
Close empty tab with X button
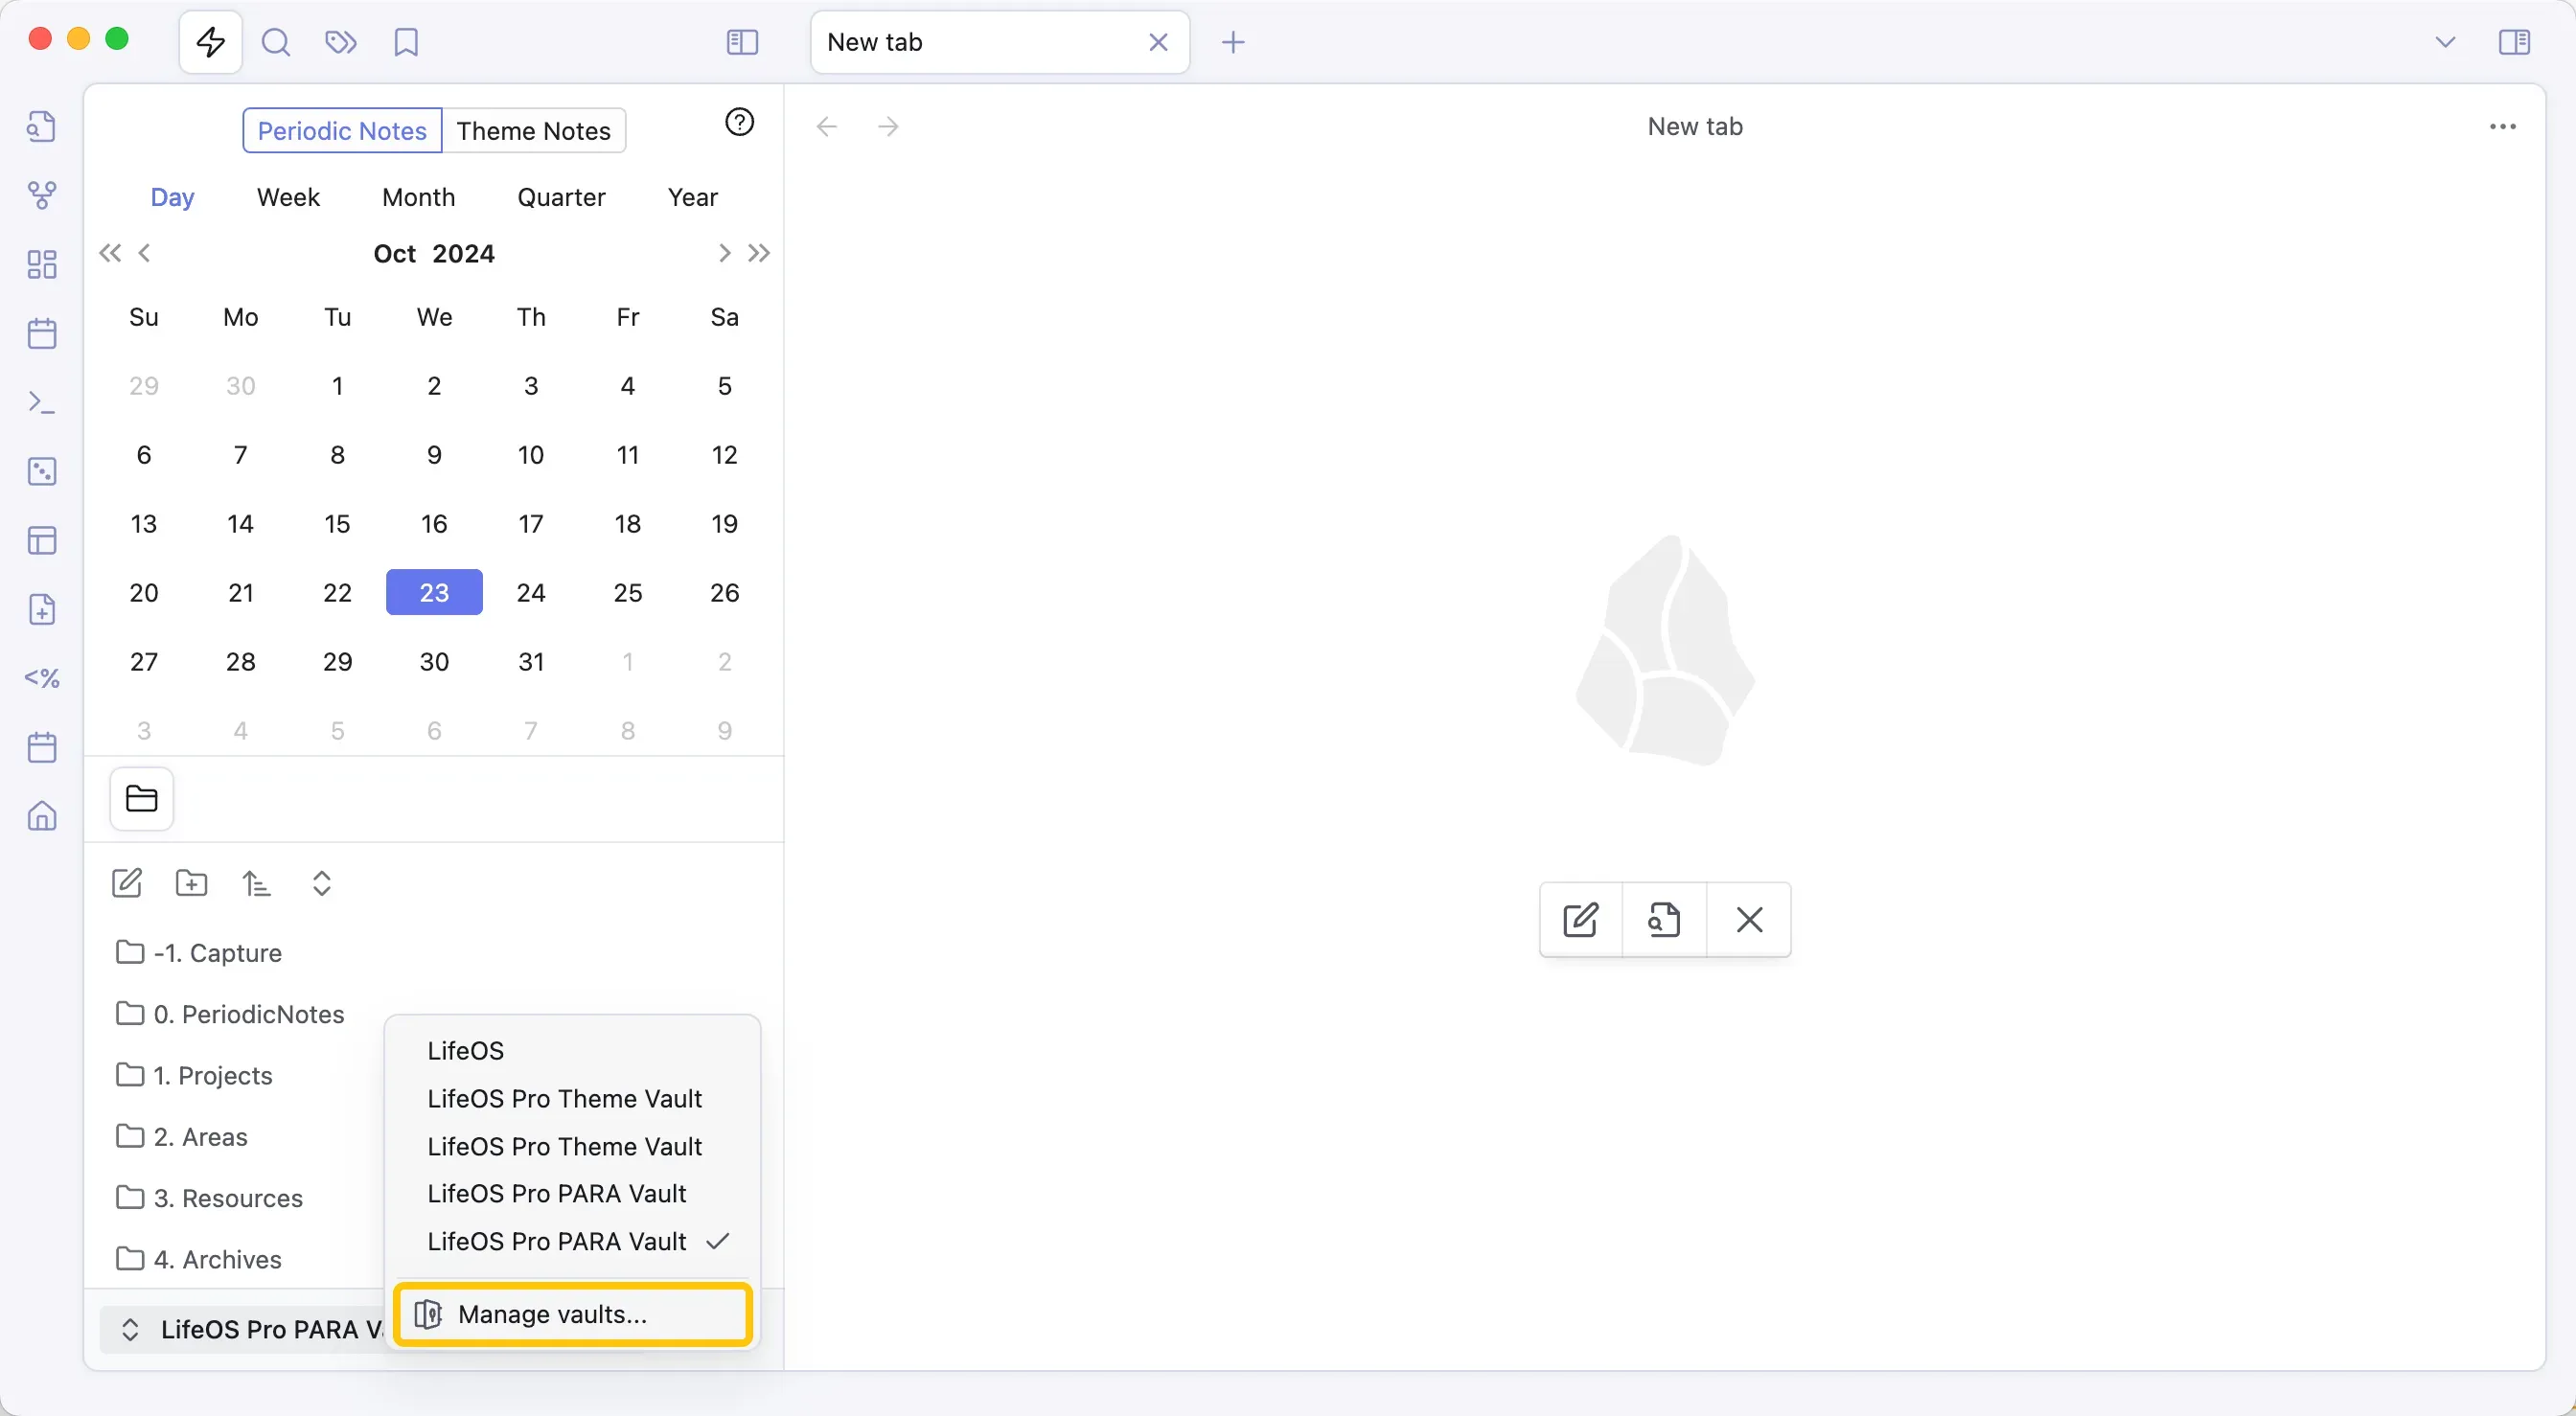1749,919
